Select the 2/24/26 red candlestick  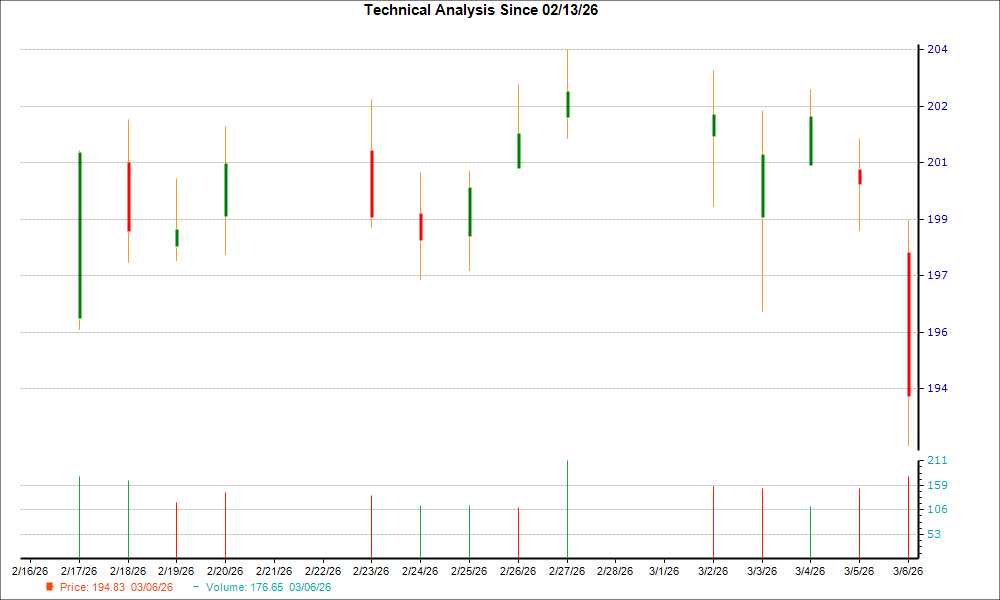coord(421,227)
